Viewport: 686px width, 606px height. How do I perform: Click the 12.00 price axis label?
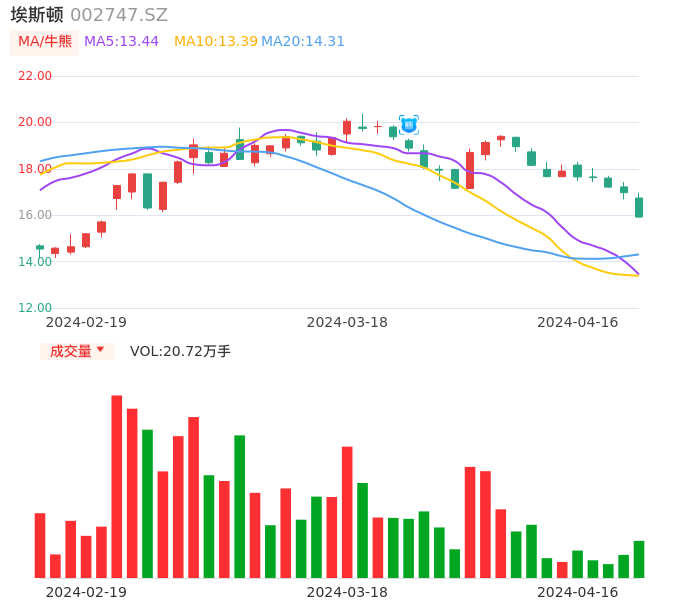35,308
